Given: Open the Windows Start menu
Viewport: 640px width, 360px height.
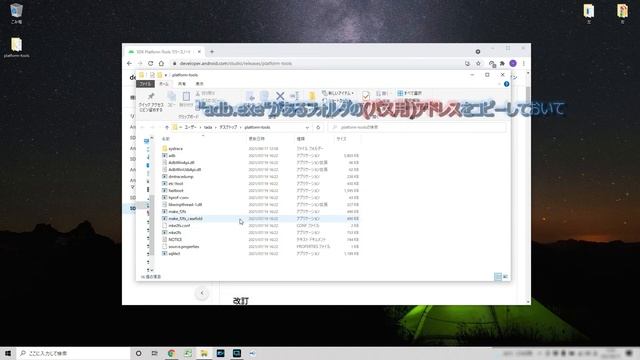Looking at the screenshot, I should [8, 353].
